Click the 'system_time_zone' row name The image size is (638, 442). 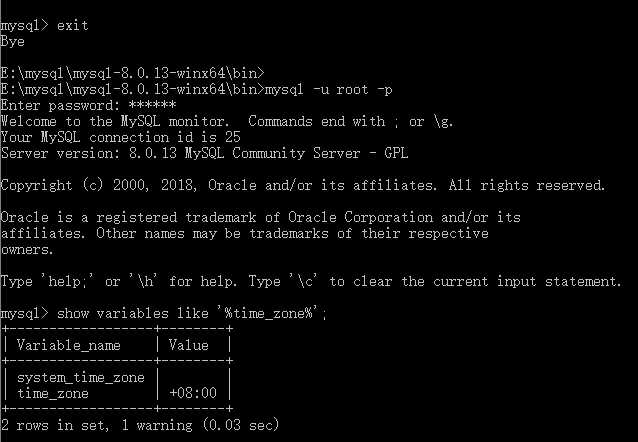click(80, 377)
